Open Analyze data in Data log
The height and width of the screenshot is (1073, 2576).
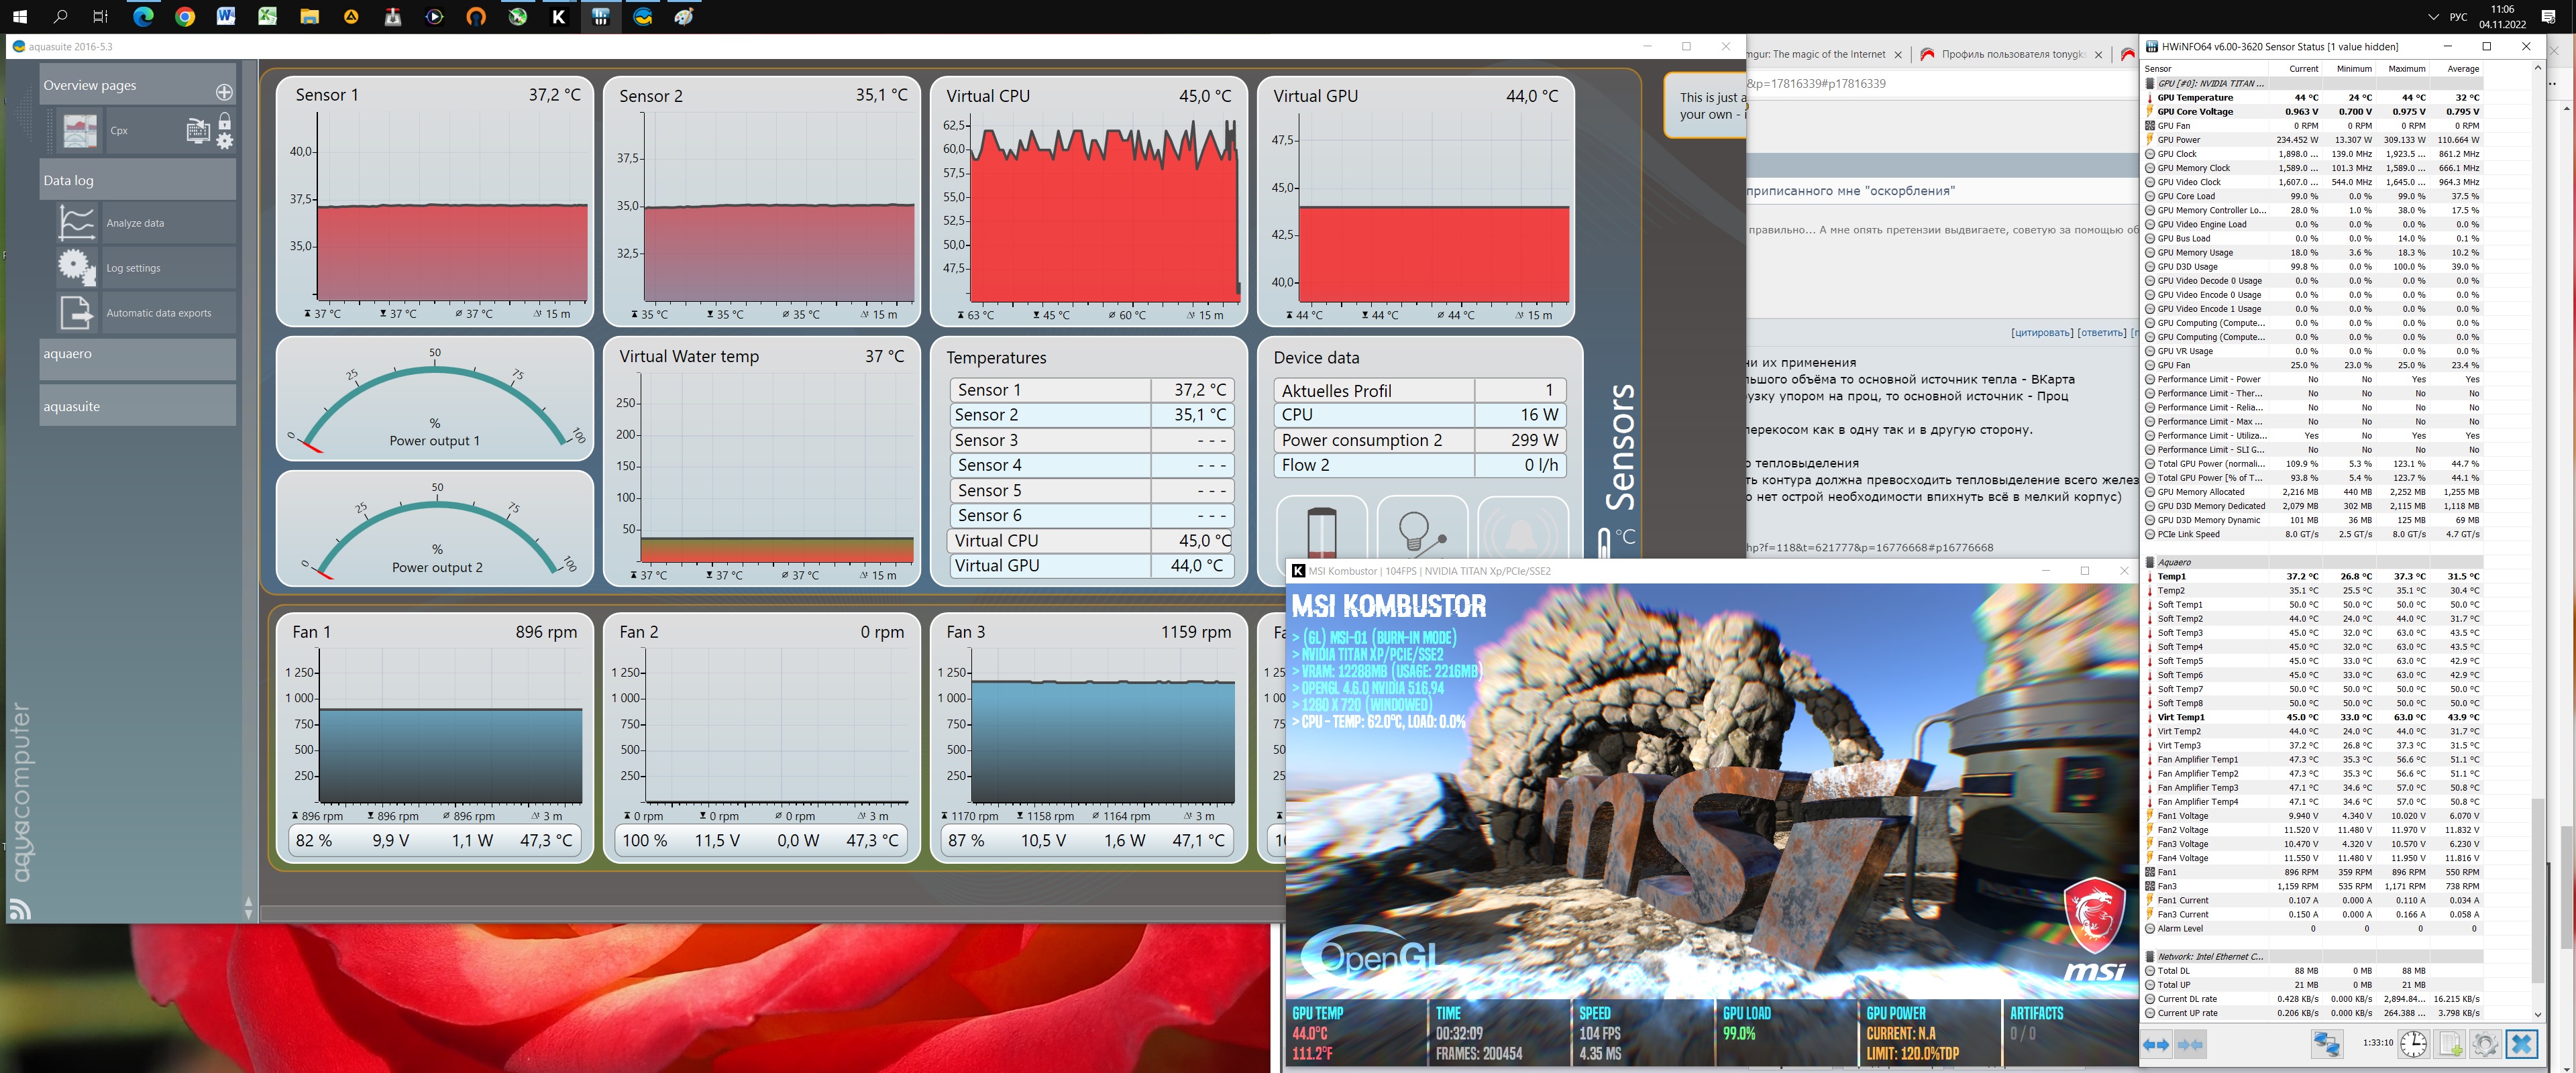[x=135, y=223]
